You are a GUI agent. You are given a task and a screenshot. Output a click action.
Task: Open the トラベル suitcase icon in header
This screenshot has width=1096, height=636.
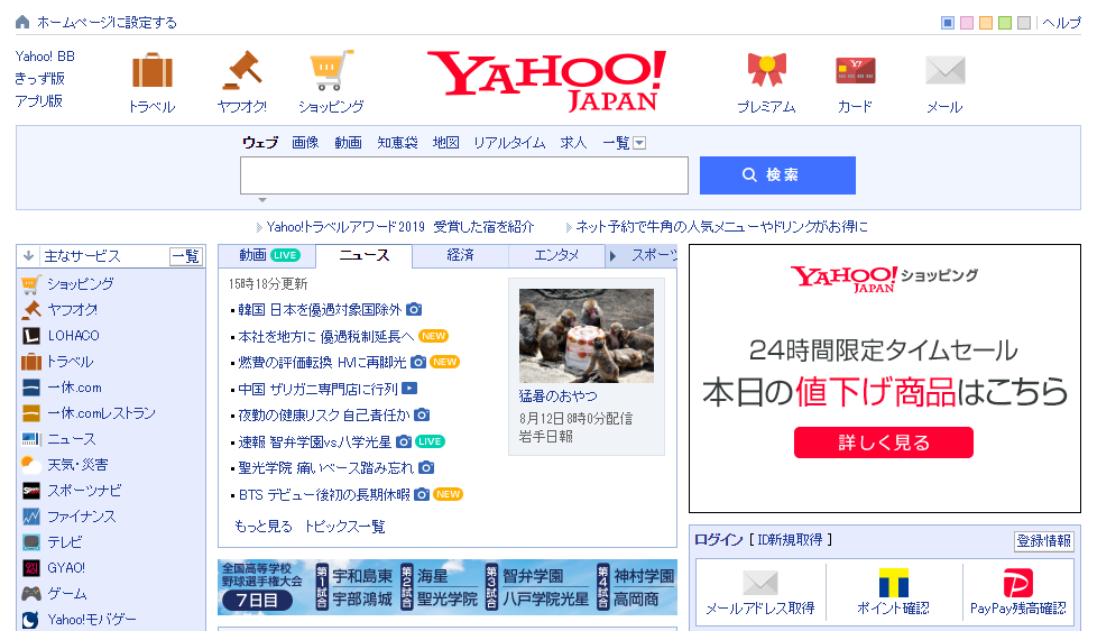pyautogui.click(x=152, y=71)
